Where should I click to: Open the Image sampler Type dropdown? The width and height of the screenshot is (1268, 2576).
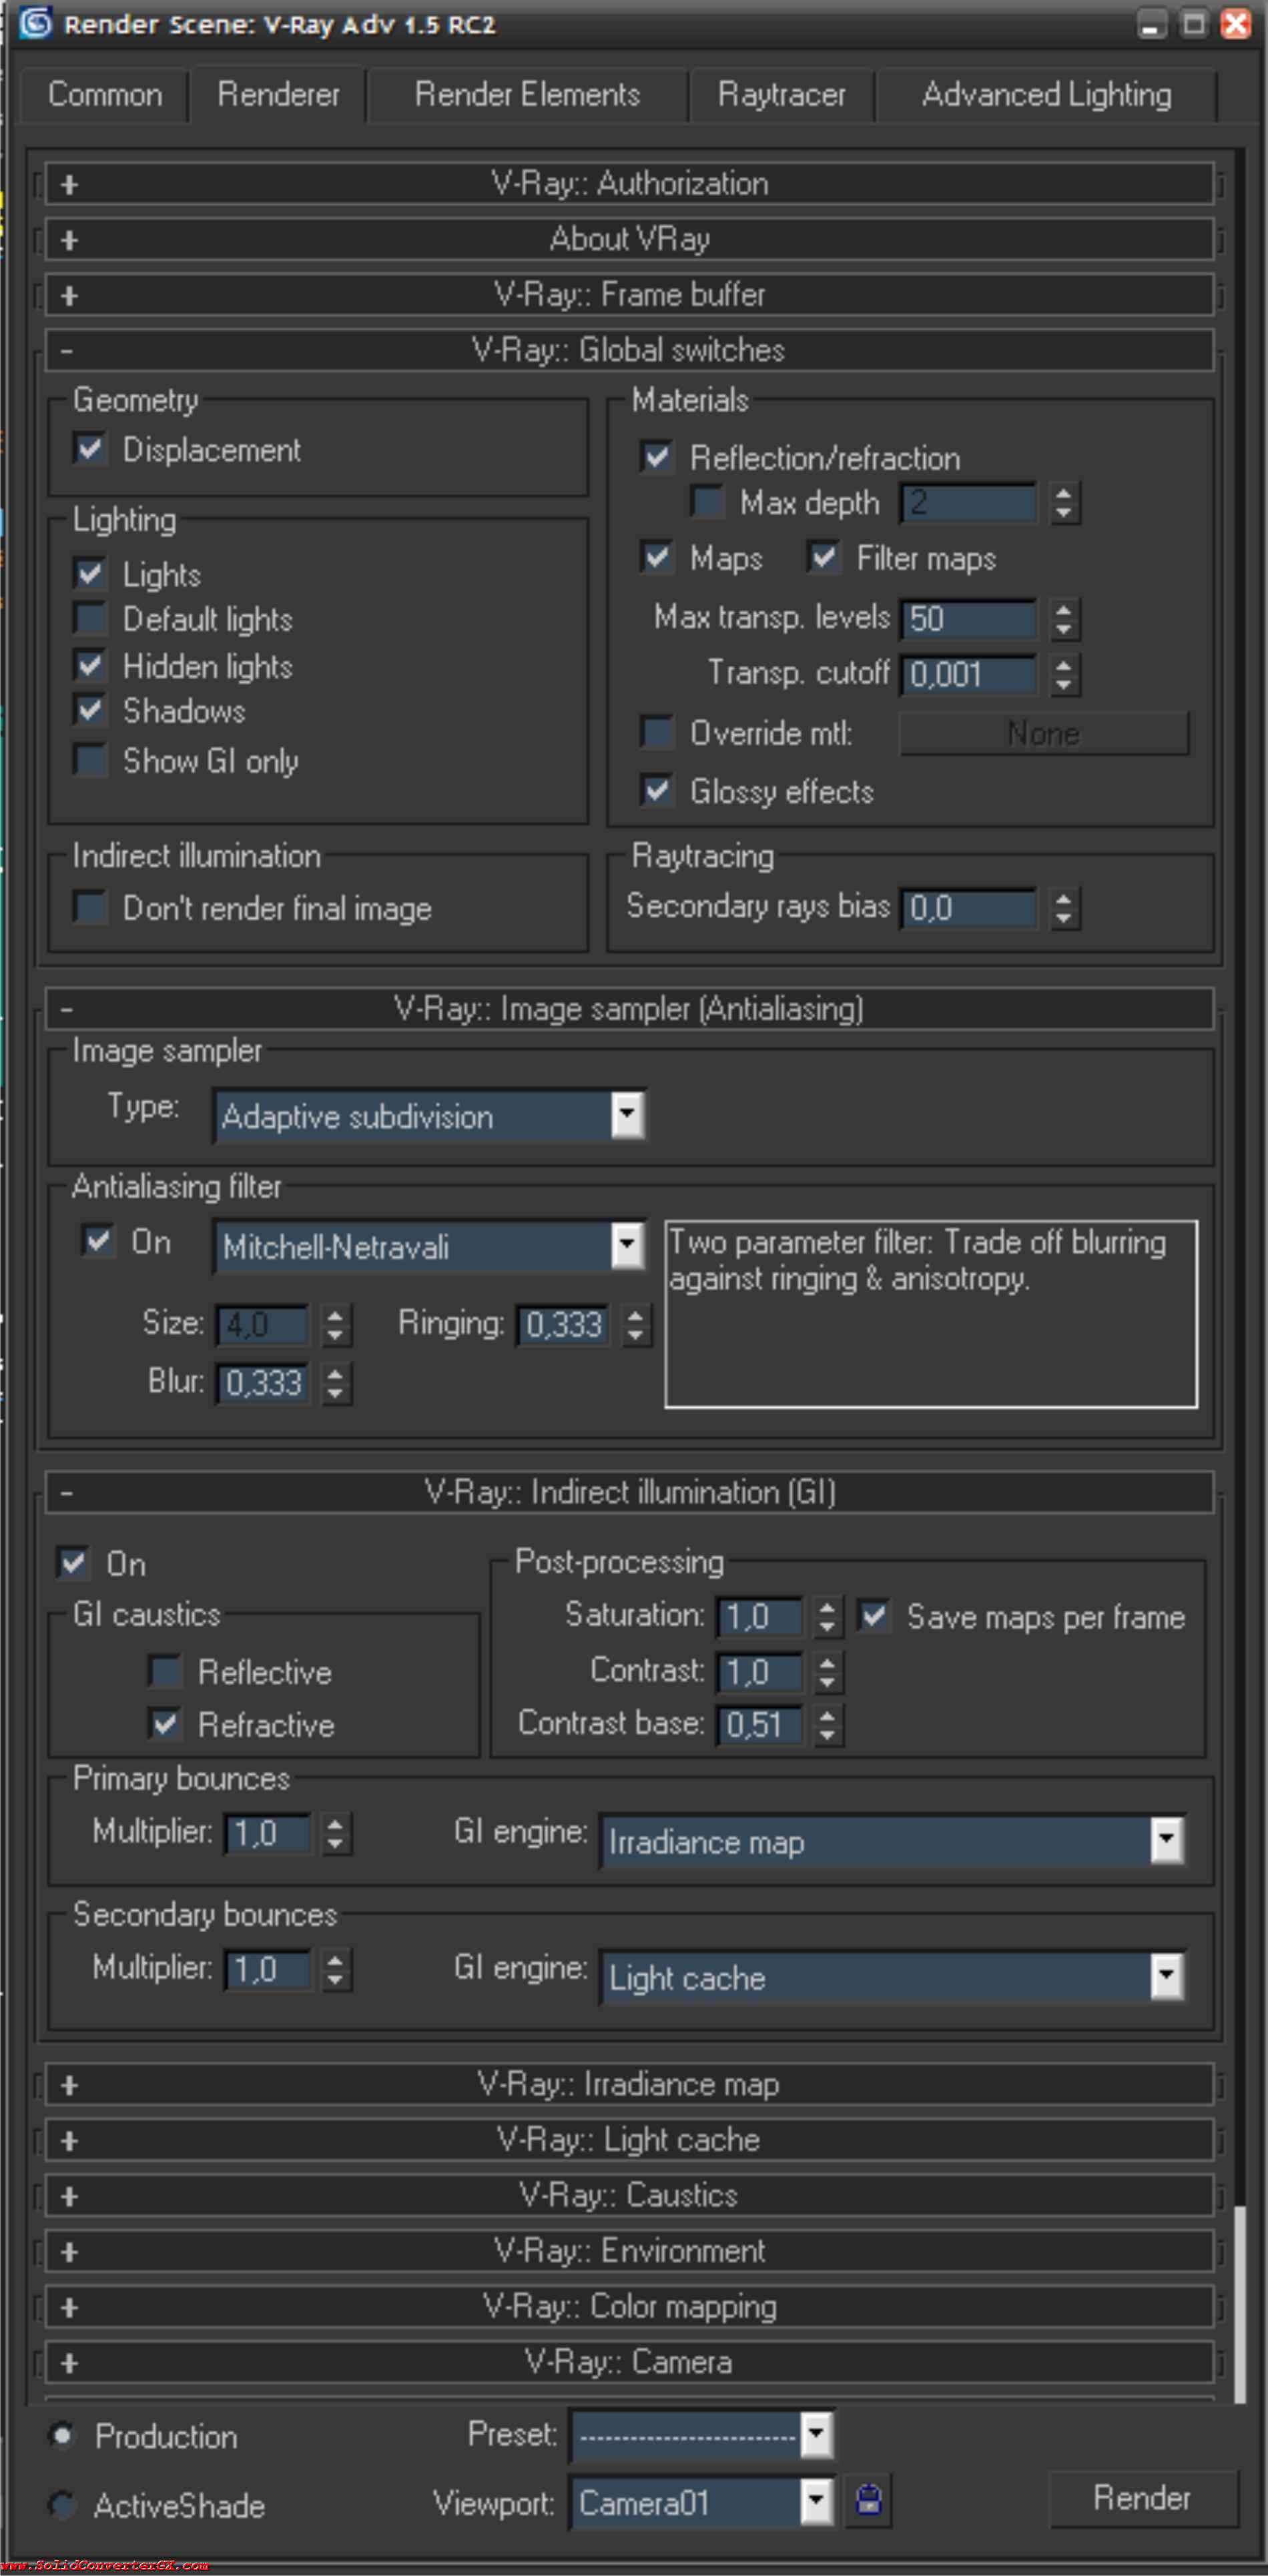(x=627, y=1115)
